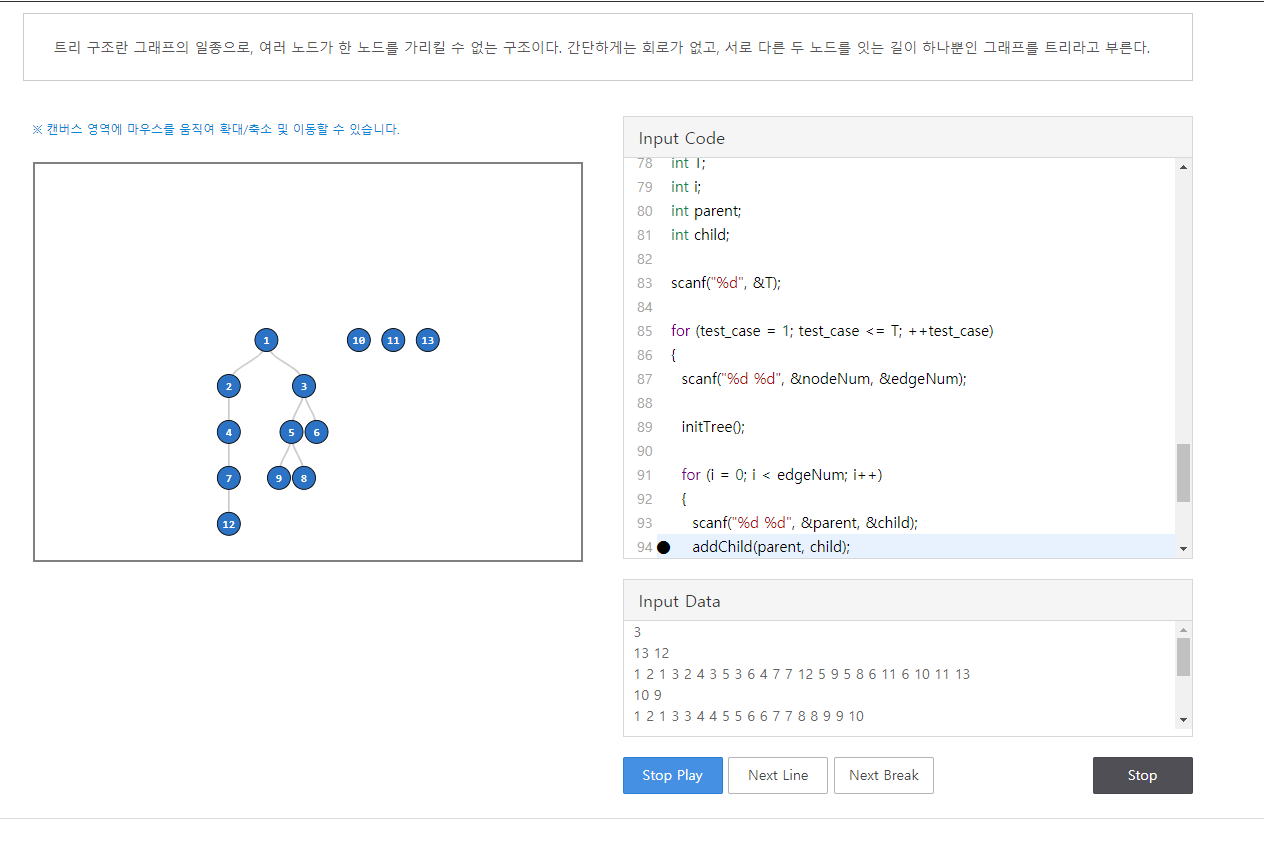Image resolution: width=1264 pixels, height=842 pixels.
Task: Select tree node 9
Action: [279, 478]
